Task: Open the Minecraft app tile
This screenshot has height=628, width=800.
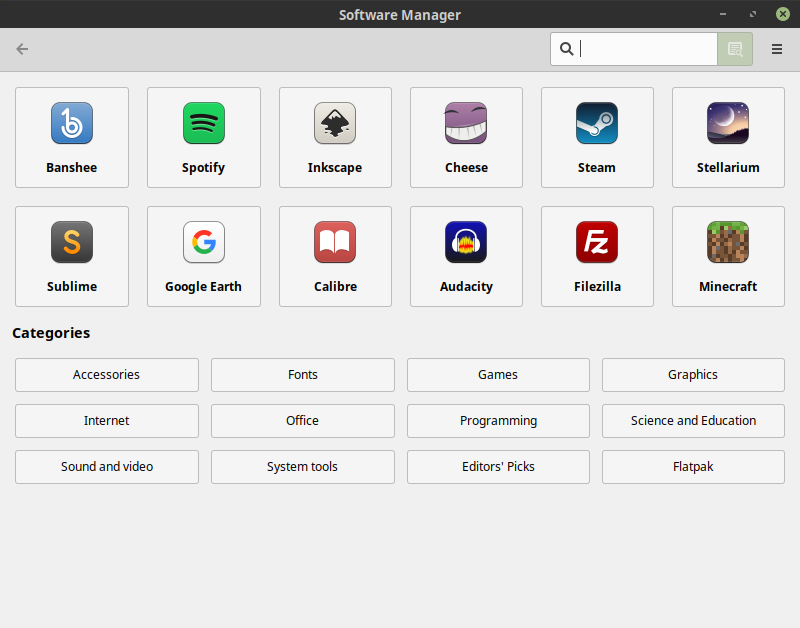Action: tap(728, 256)
